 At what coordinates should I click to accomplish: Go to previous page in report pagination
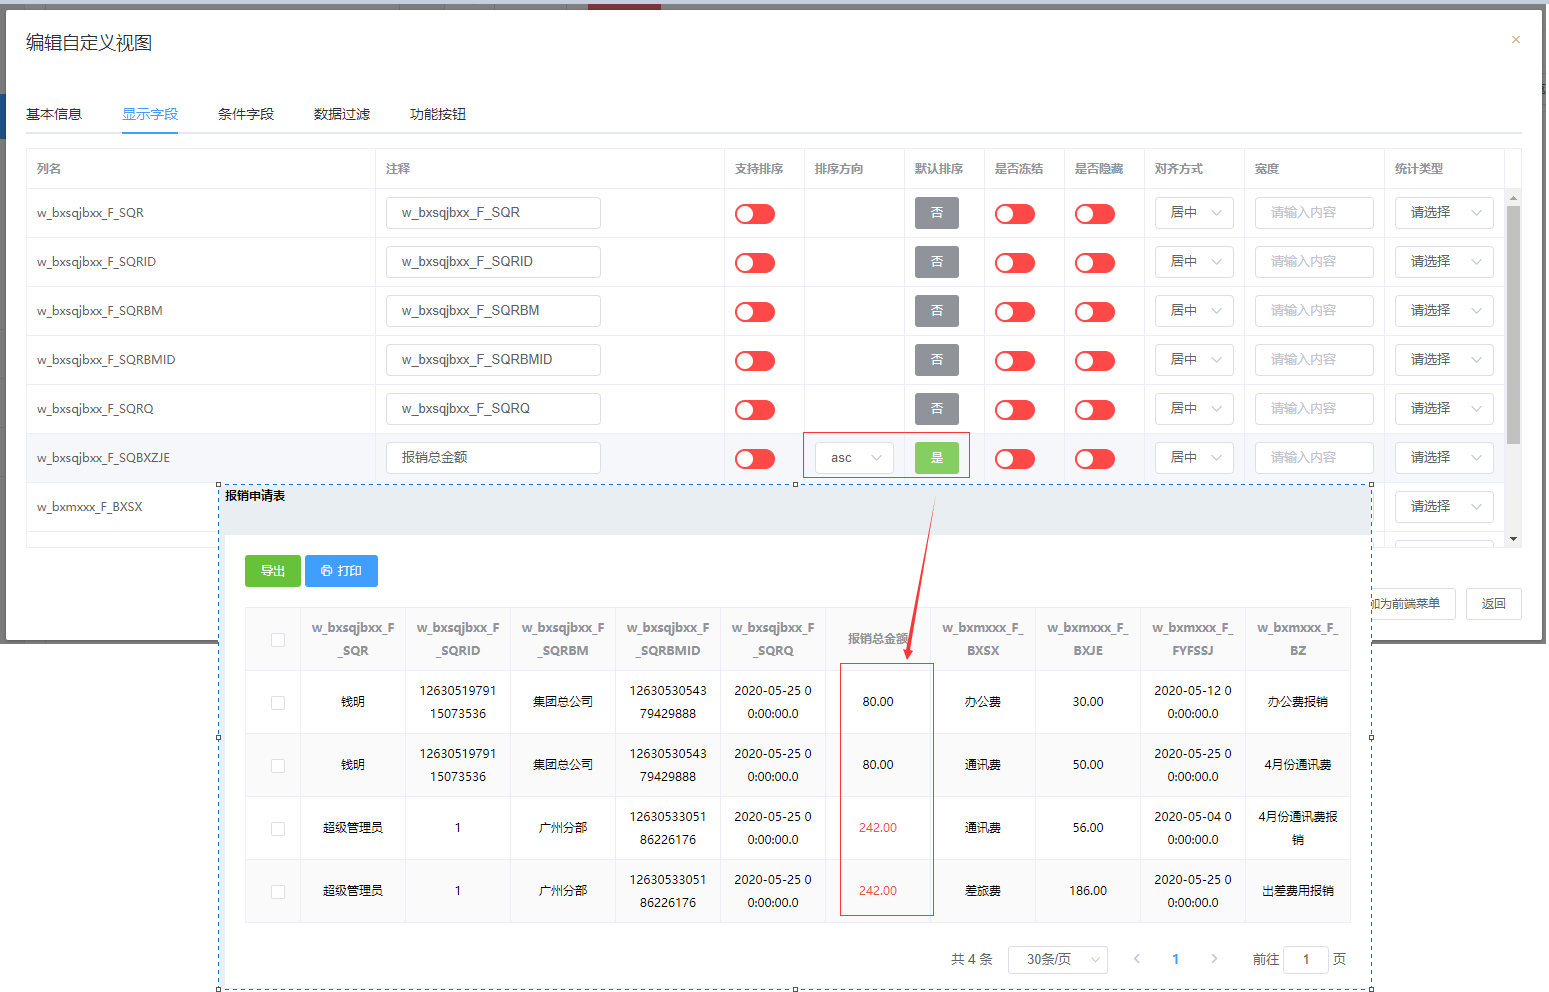(1137, 959)
